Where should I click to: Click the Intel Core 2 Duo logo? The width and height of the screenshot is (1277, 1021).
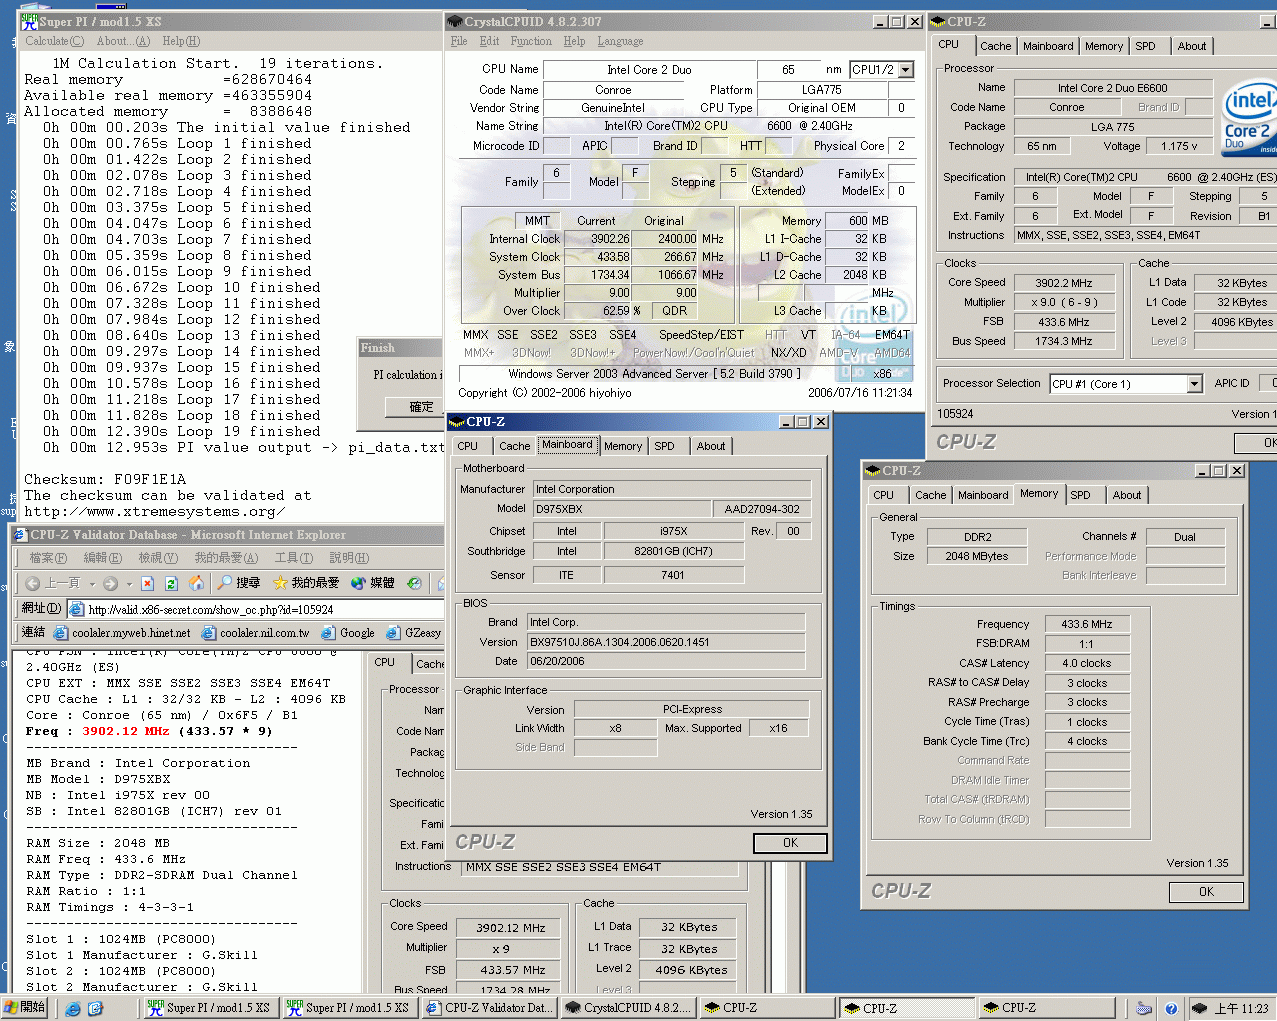coord(1250,120)
